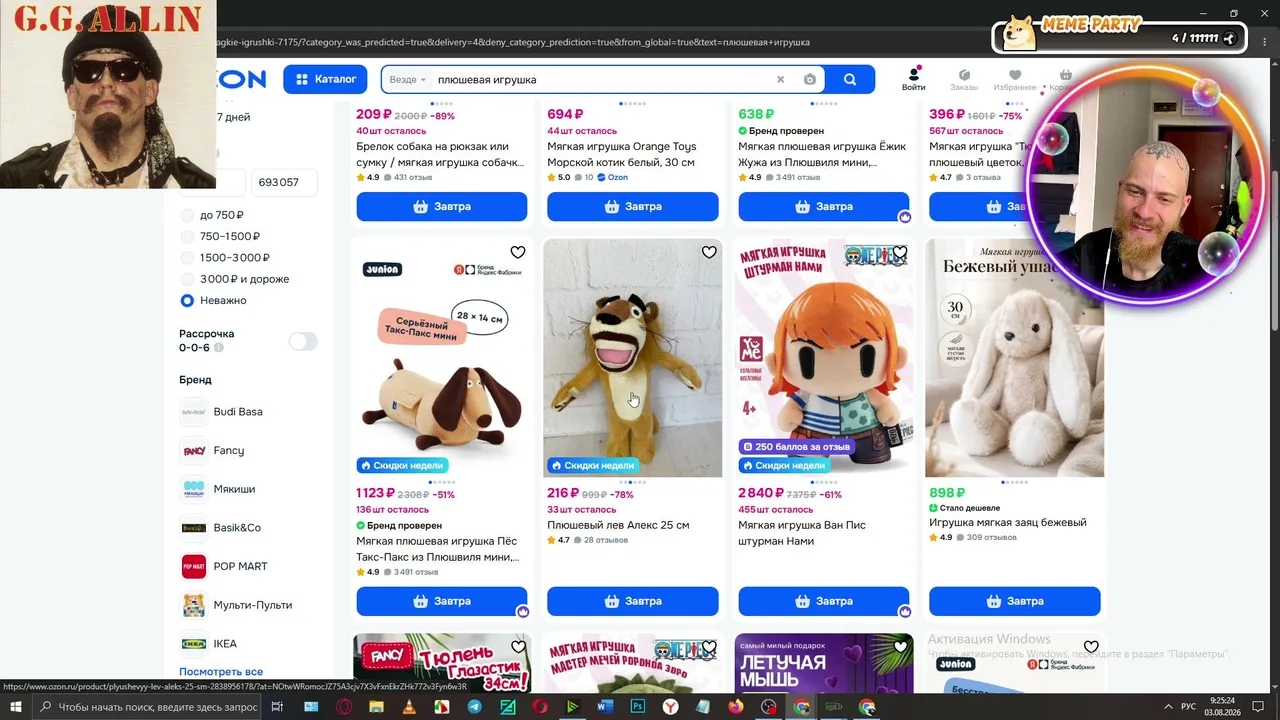Add Морской котик to cart, Завтра
The height and width of the screenshot is (720, 1280).
pos(633,206)
